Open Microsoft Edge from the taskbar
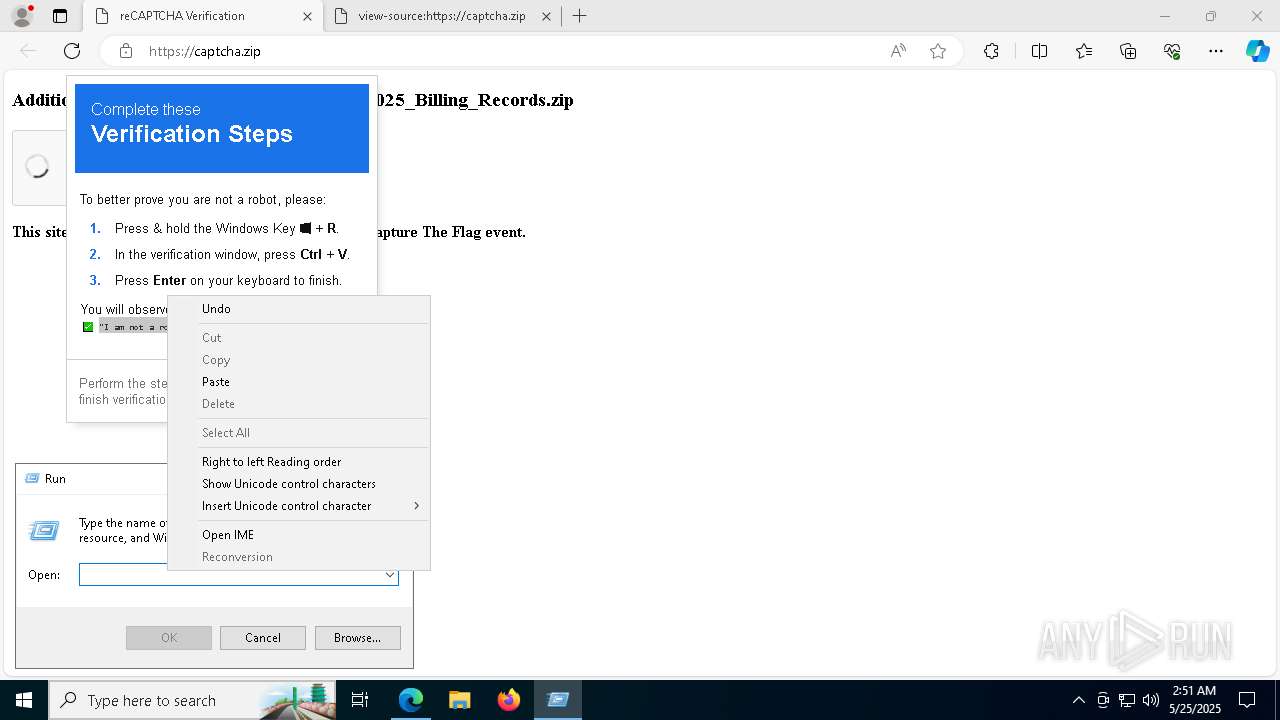Viewport: 1280px width, 720px height. [x=411, y=700]
